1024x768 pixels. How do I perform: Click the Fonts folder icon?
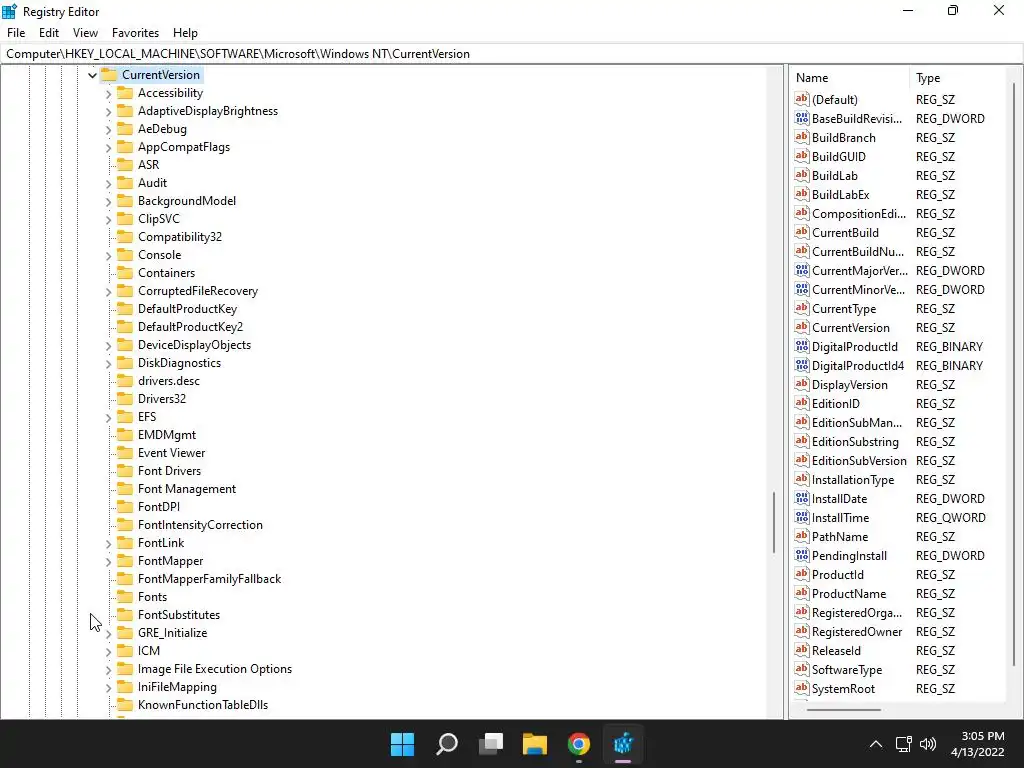(x=125, y=596)
